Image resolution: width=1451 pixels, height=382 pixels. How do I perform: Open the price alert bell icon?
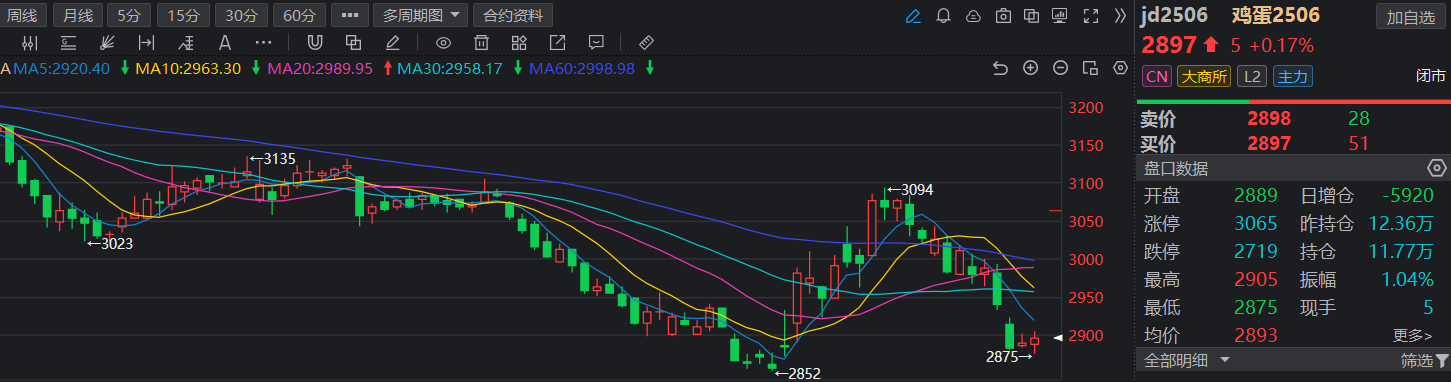tap(943, 16)
